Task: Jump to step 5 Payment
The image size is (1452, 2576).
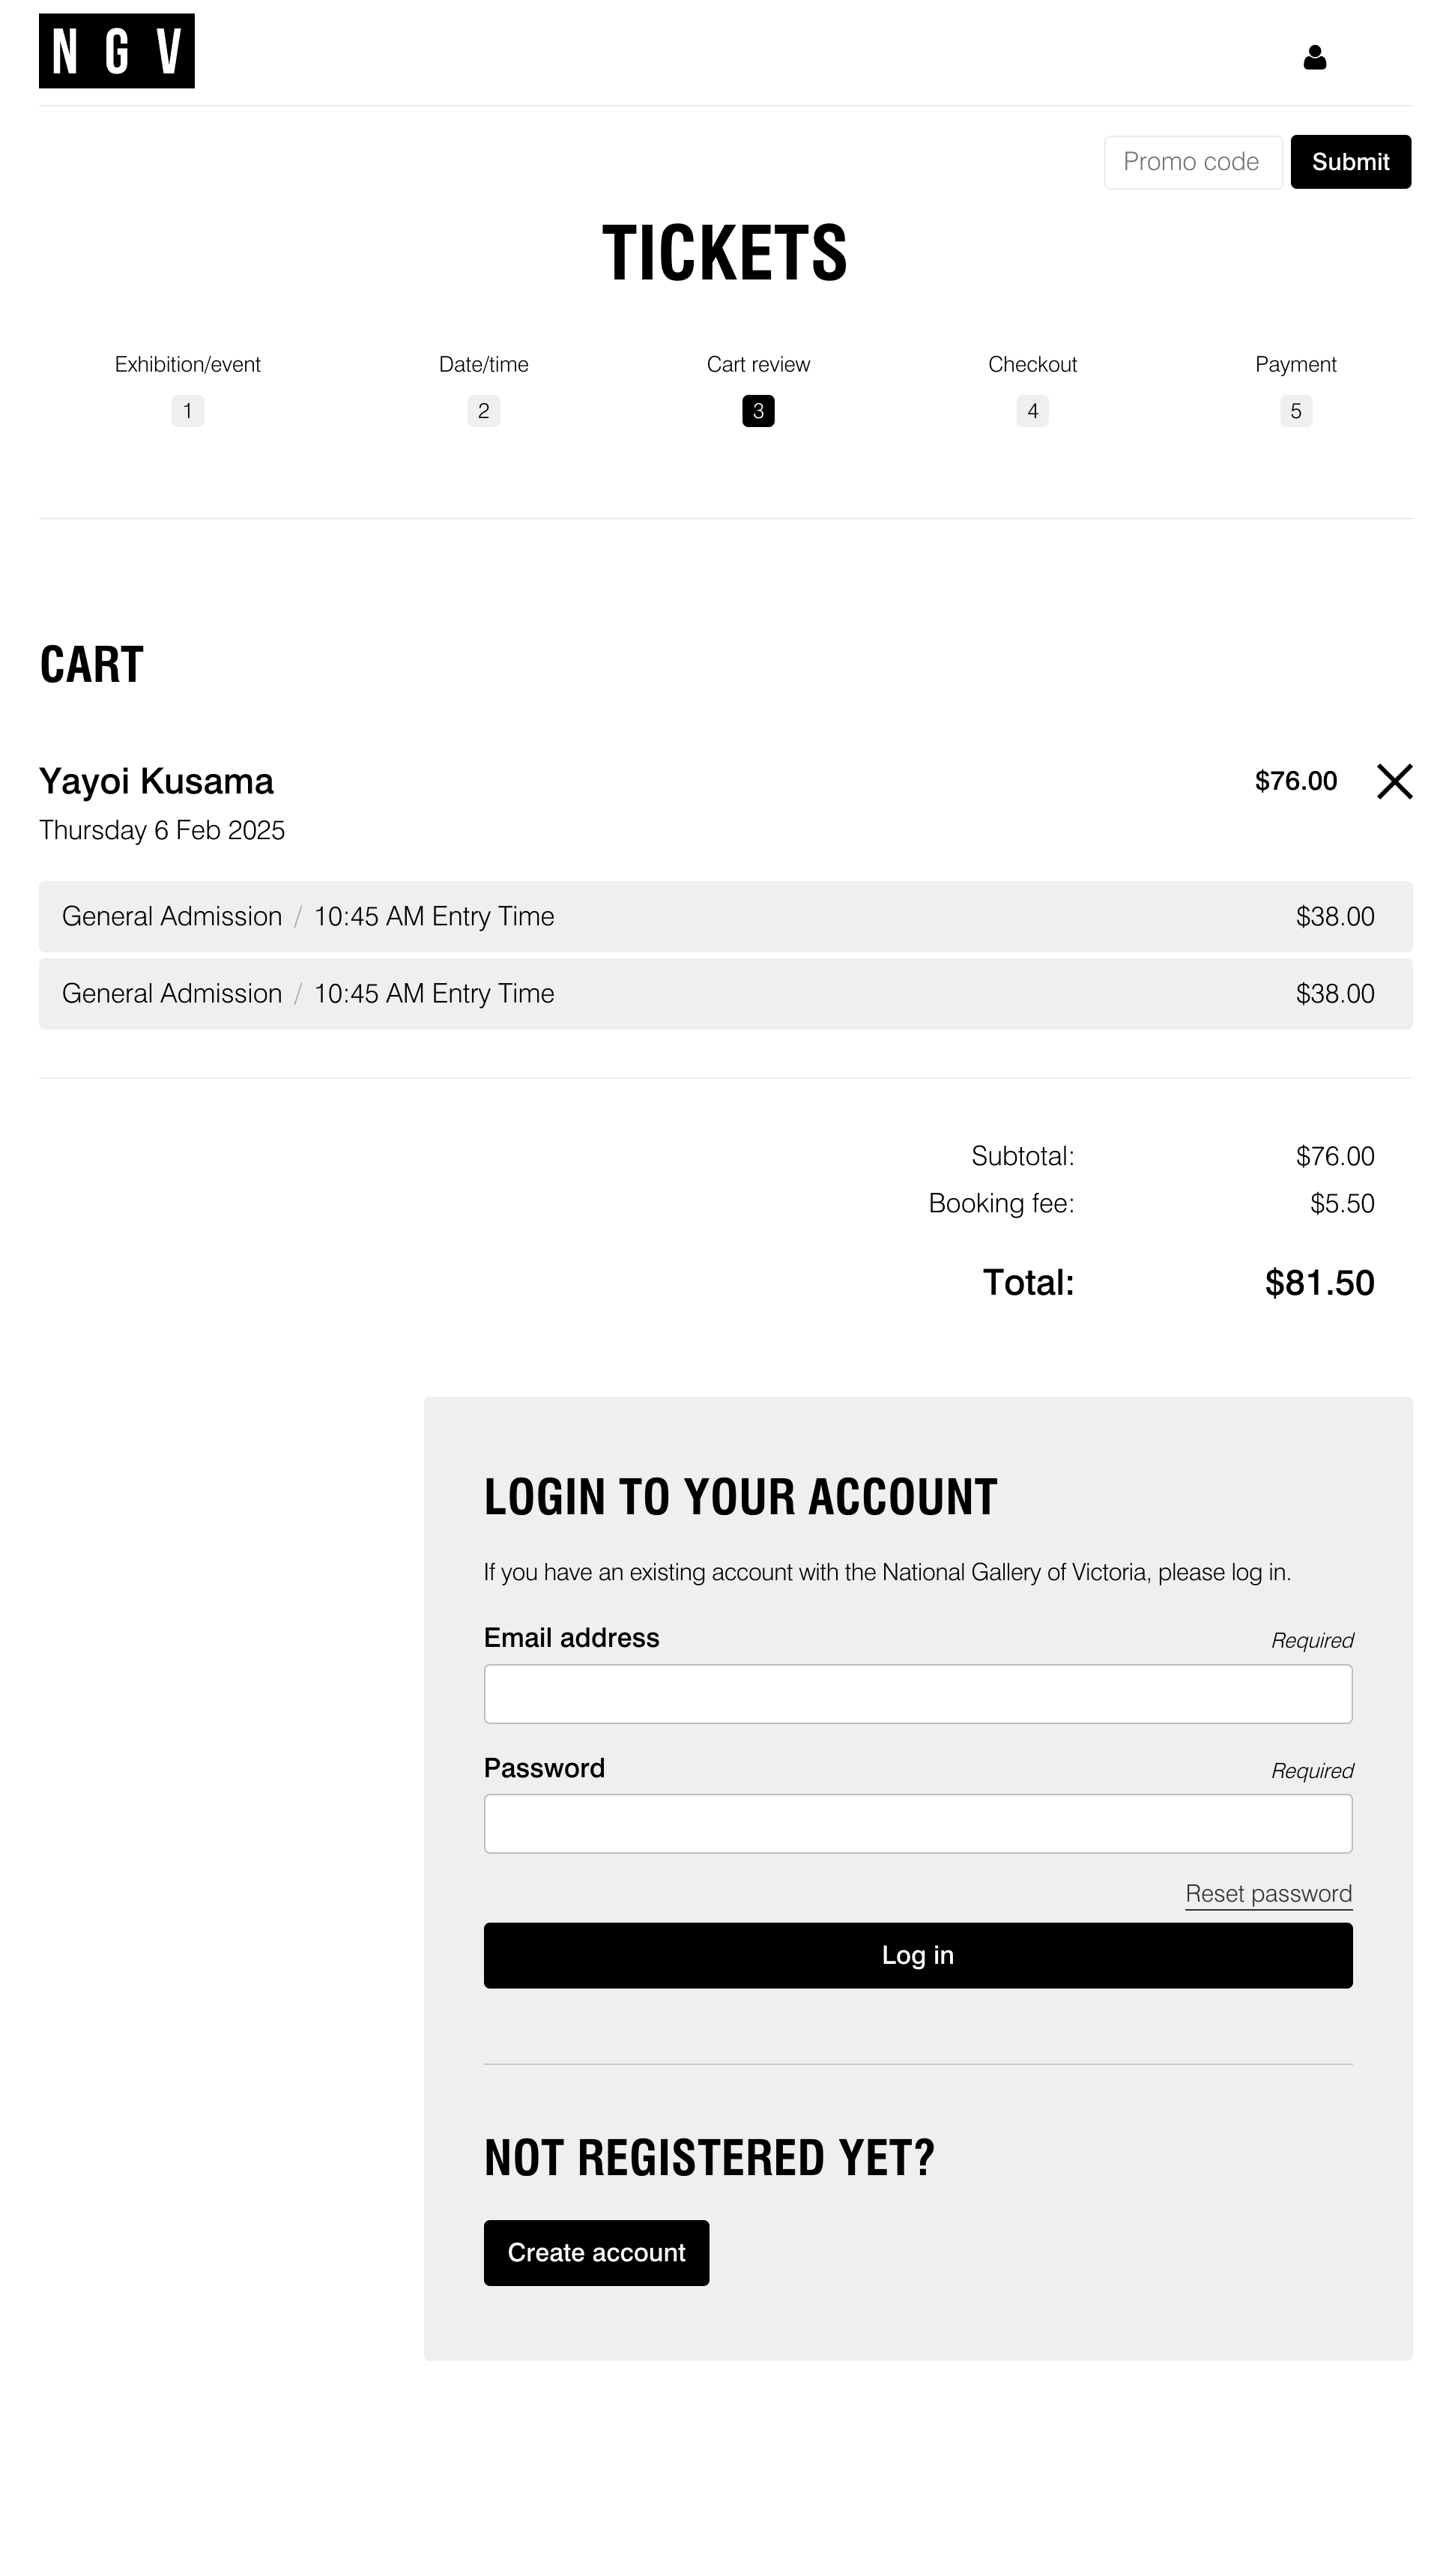Action: coord(1296,410)
